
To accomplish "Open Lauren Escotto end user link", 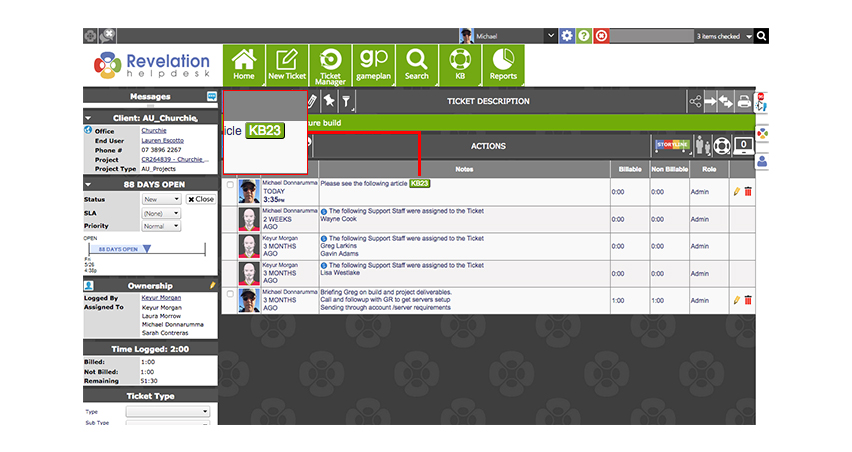I will 162,140.
